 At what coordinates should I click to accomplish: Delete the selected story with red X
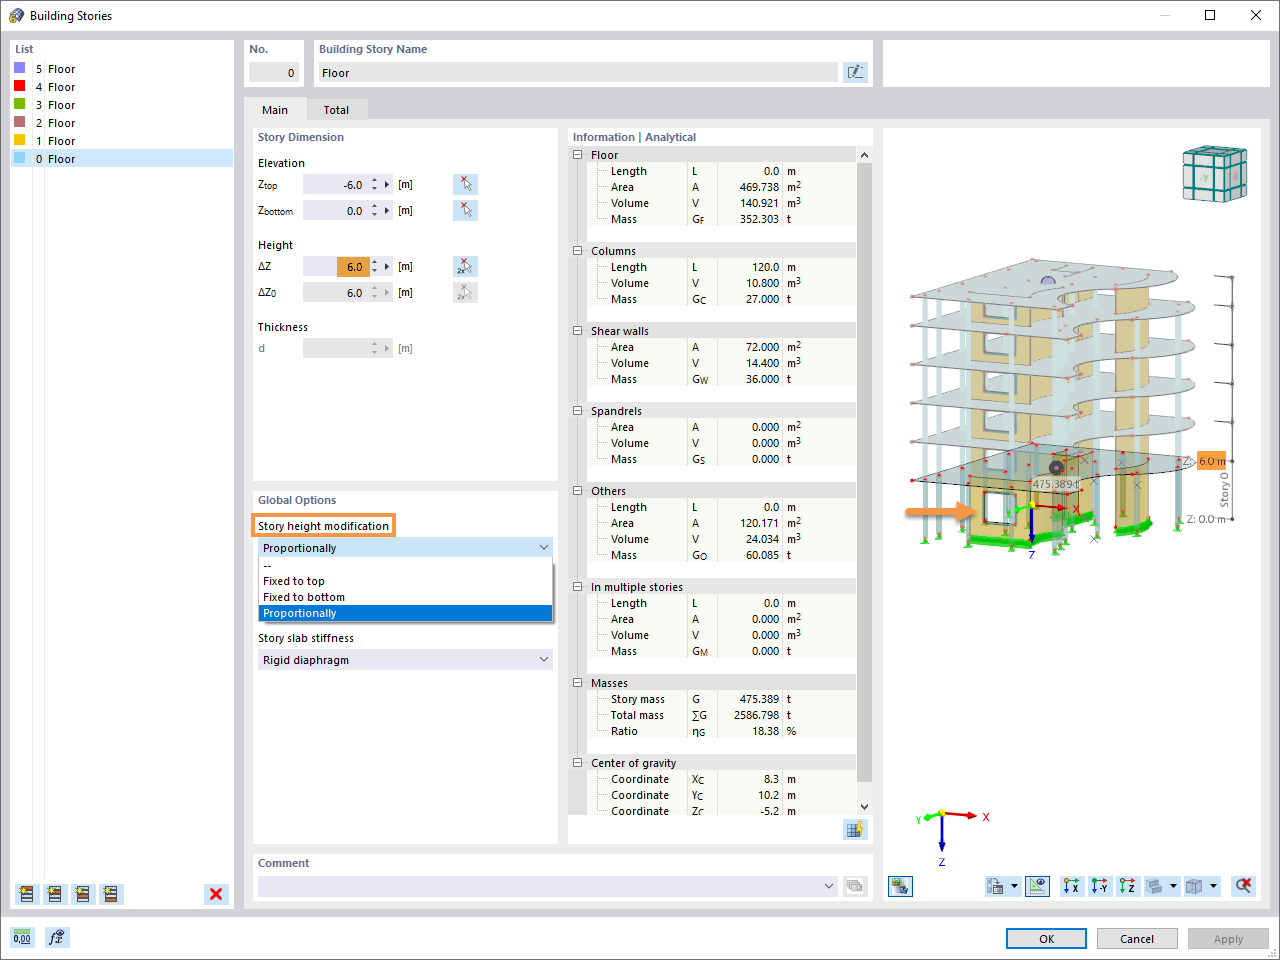pyautogui.click(x=216, y=894)
